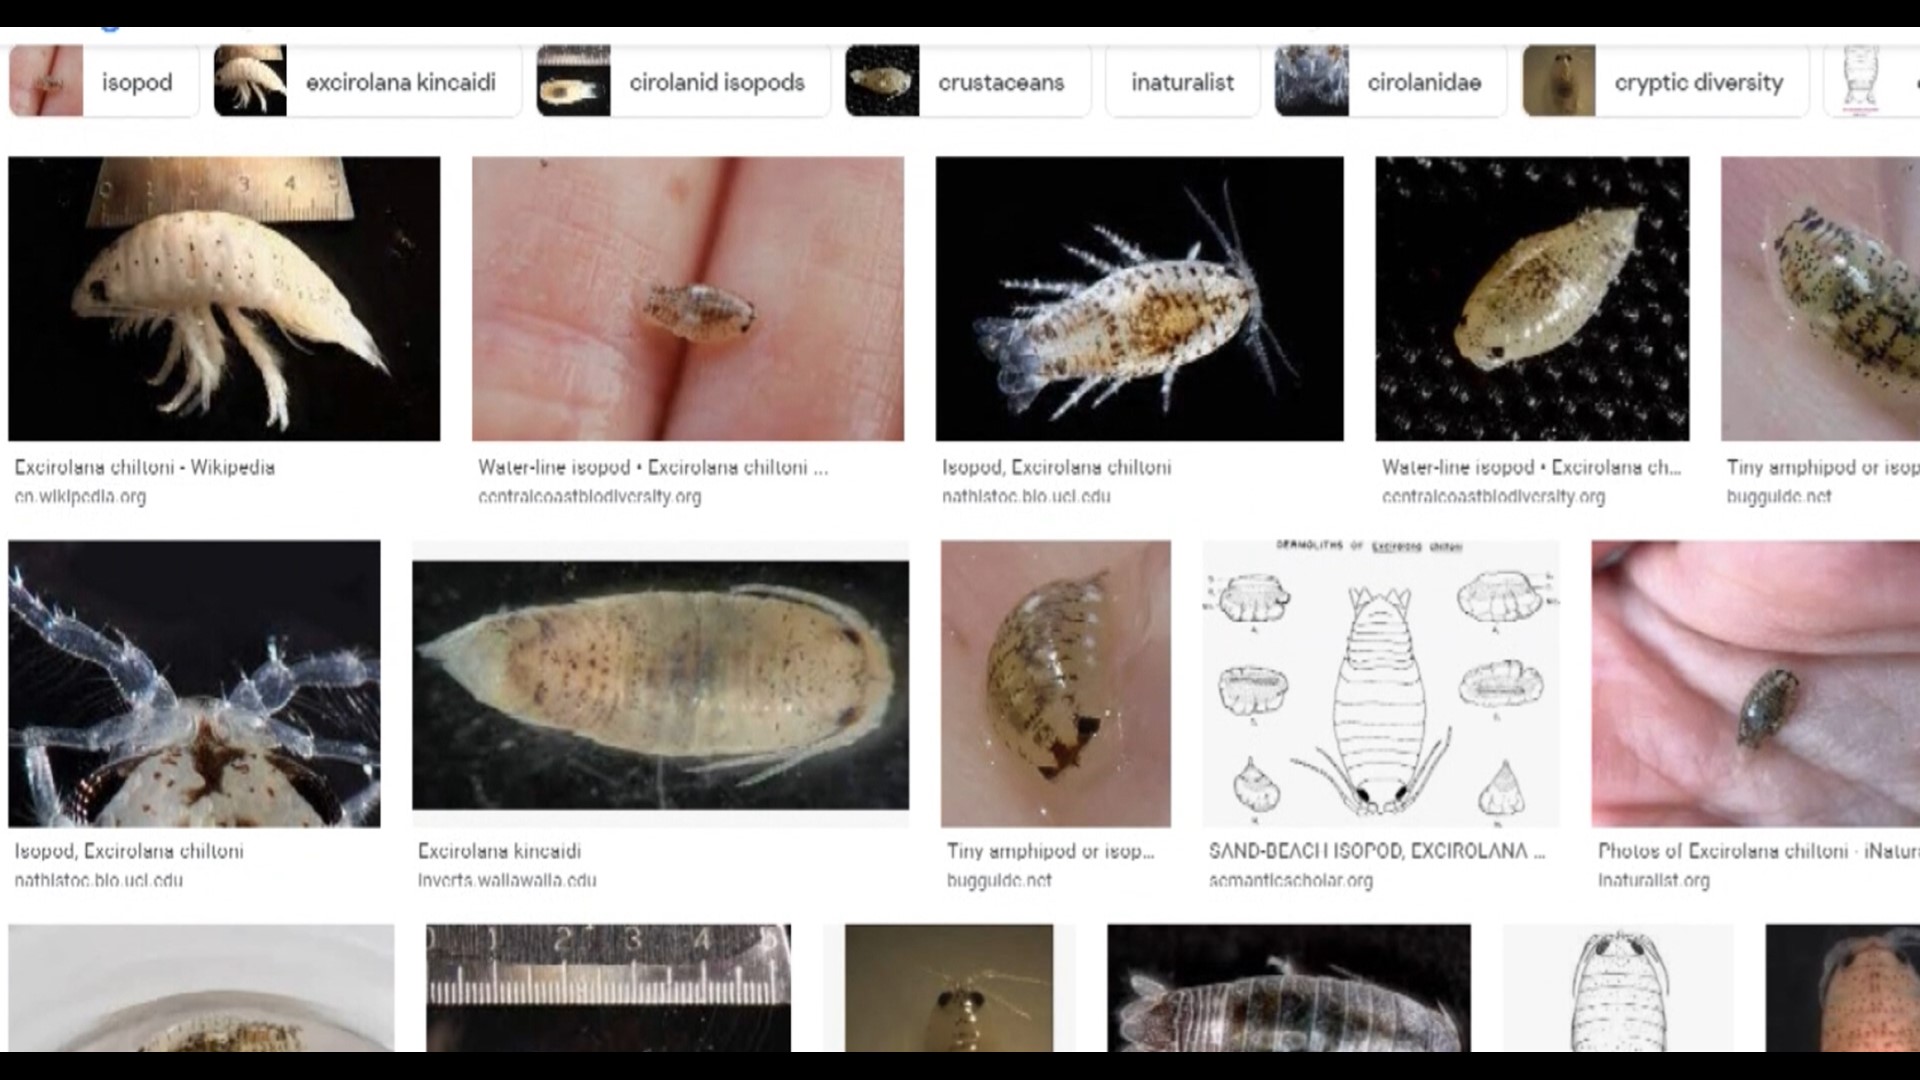1920x1080 pixels.
Task: Open the sand-beach isopod line drawing
Action: [1380, 684]
